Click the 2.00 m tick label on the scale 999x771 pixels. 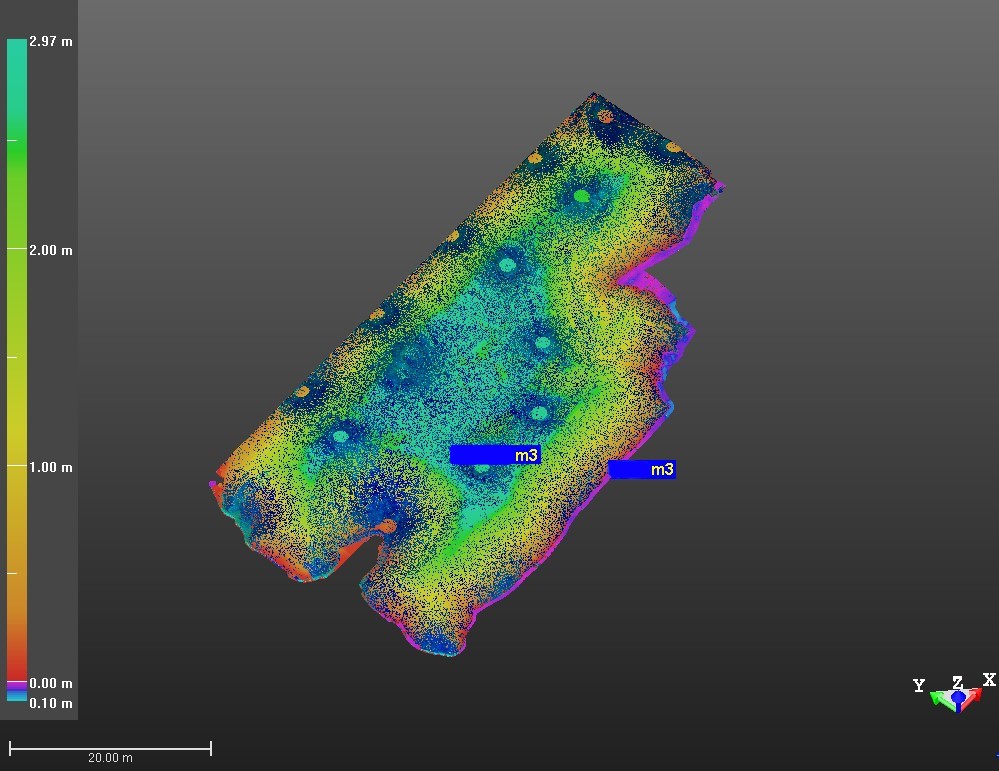[51, 250]
